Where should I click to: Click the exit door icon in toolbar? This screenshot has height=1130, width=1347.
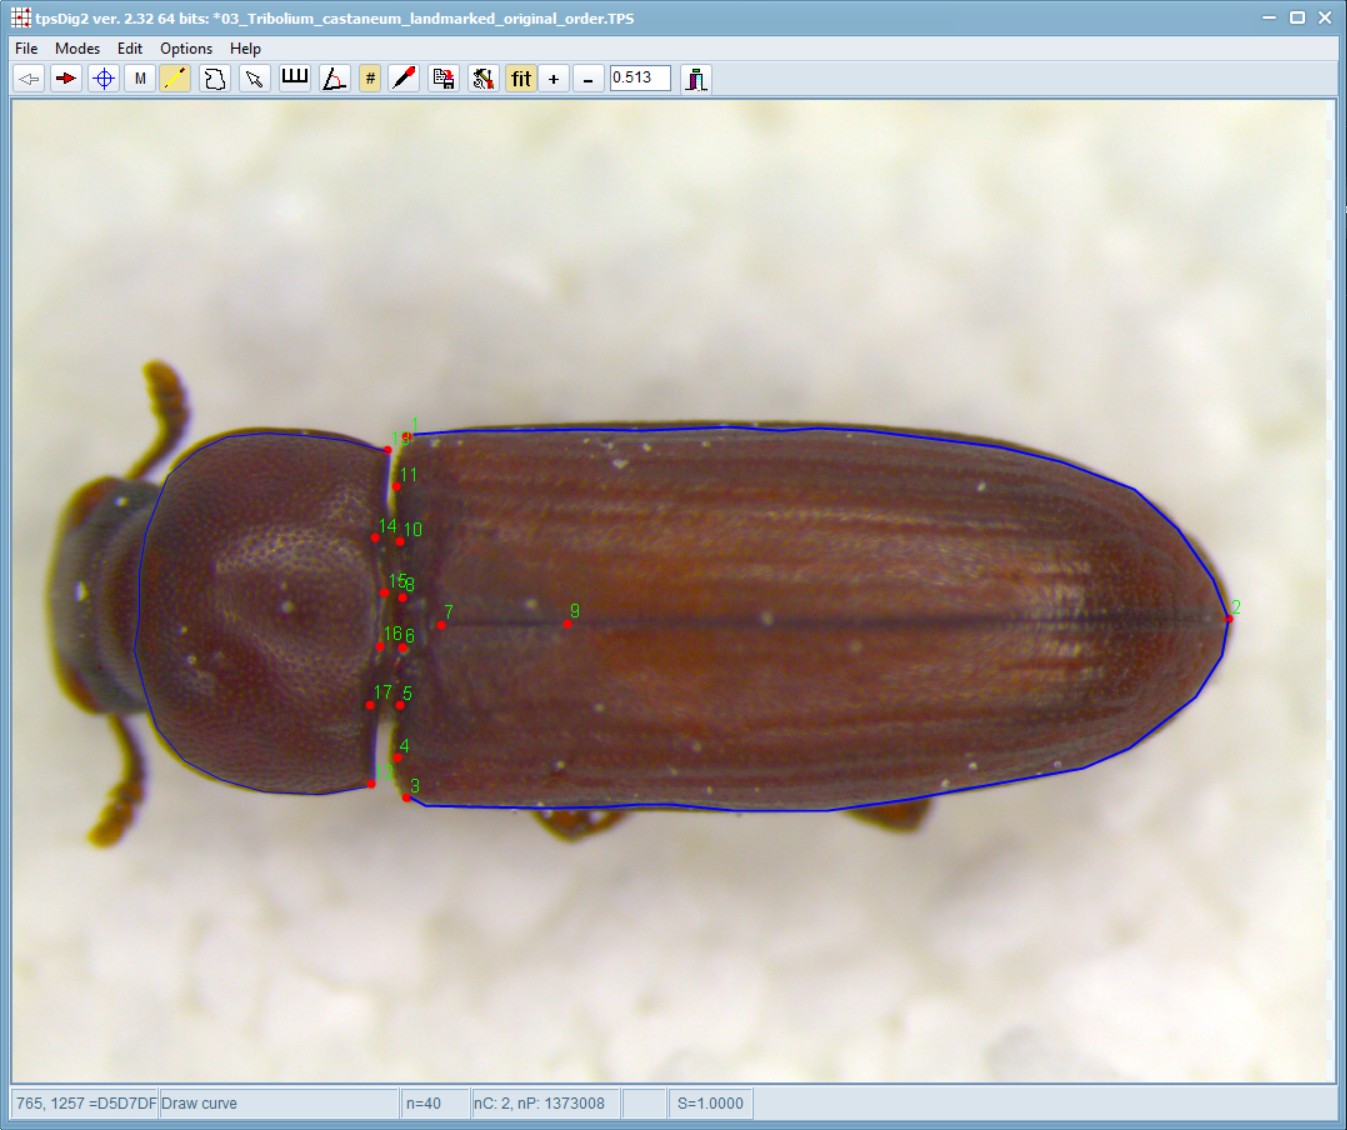[x=696, y=78]
